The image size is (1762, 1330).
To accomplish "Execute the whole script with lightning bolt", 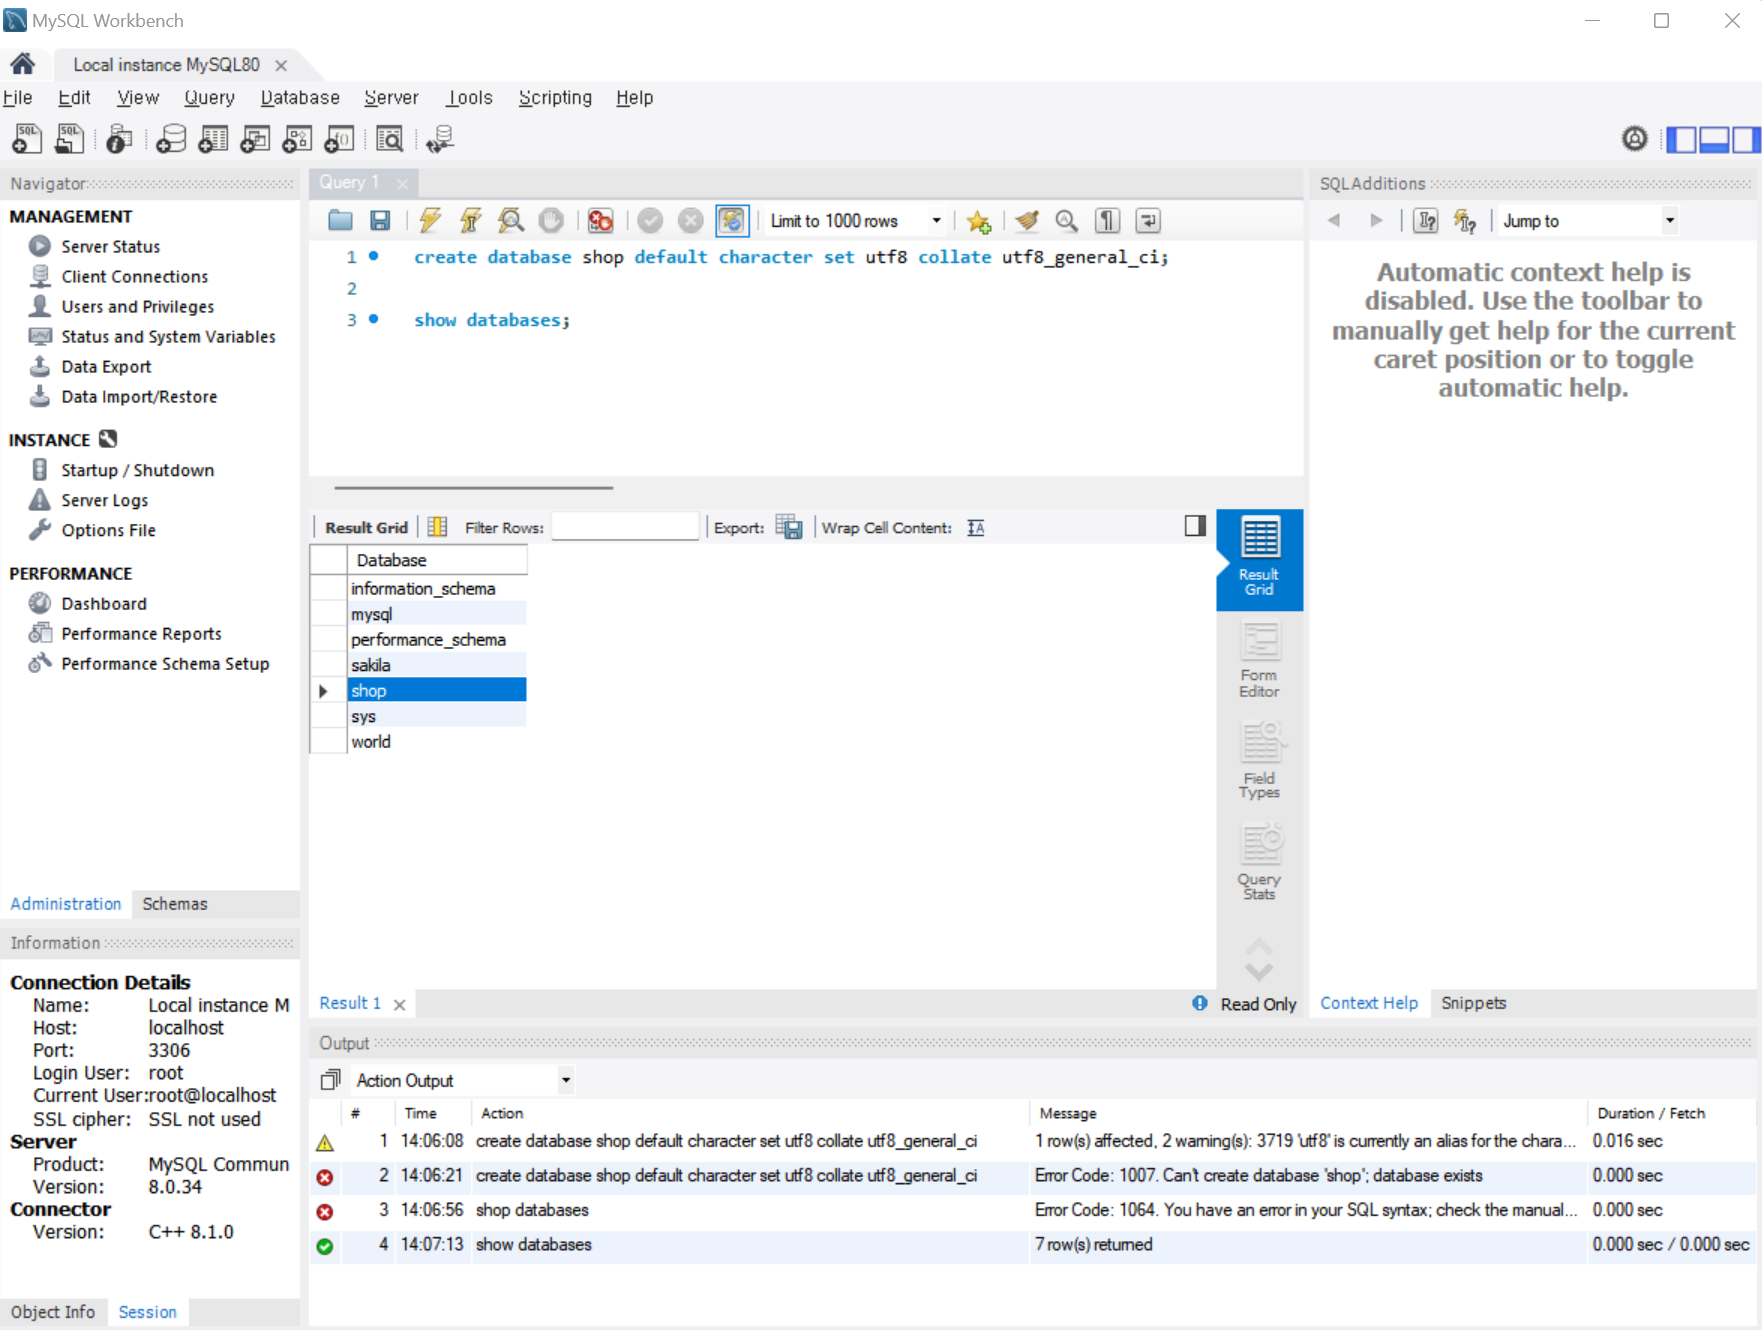I will coord(430,221).
